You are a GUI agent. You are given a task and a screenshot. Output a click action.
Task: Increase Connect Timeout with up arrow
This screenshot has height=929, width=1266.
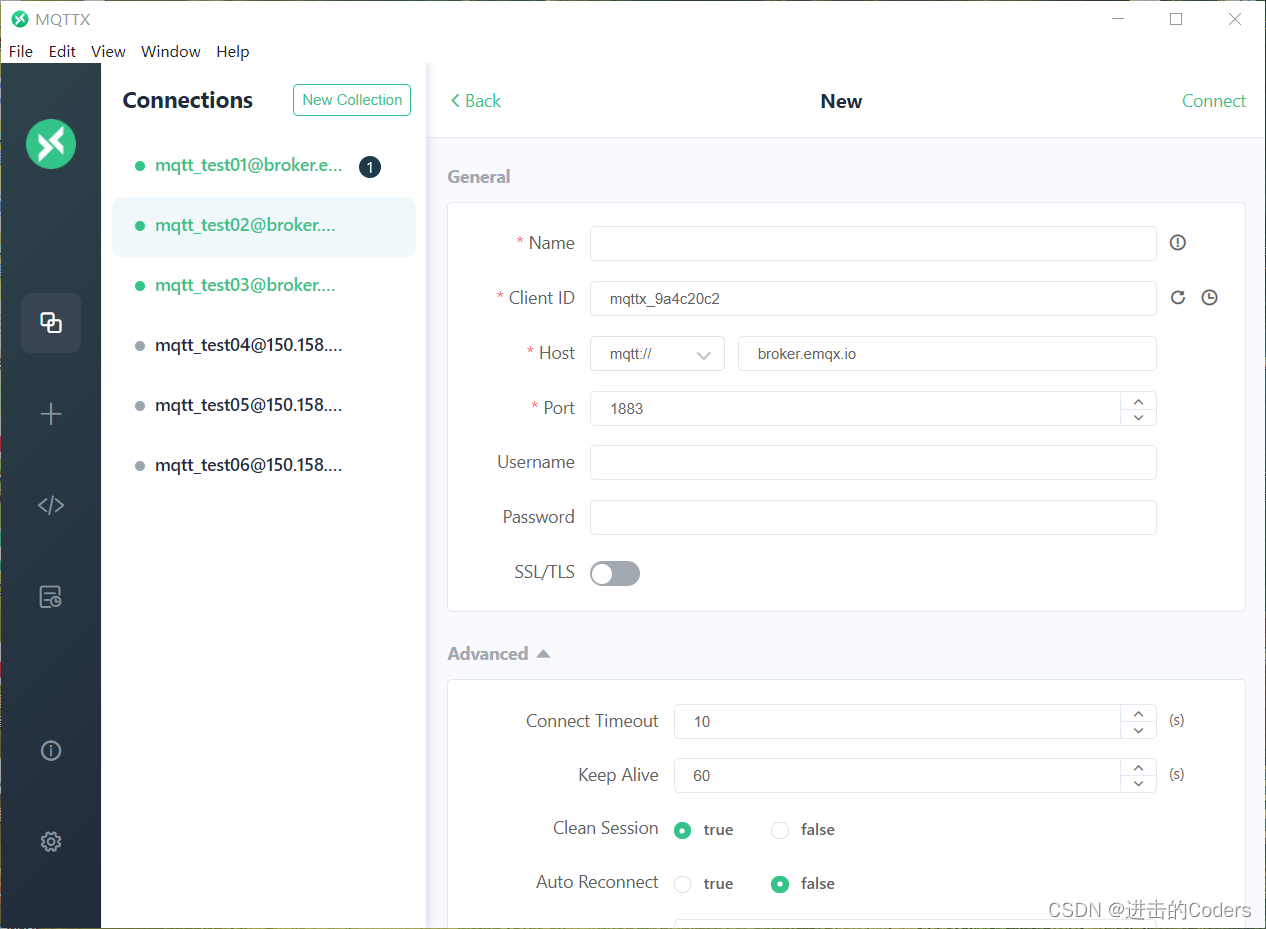pos(1138,713)
